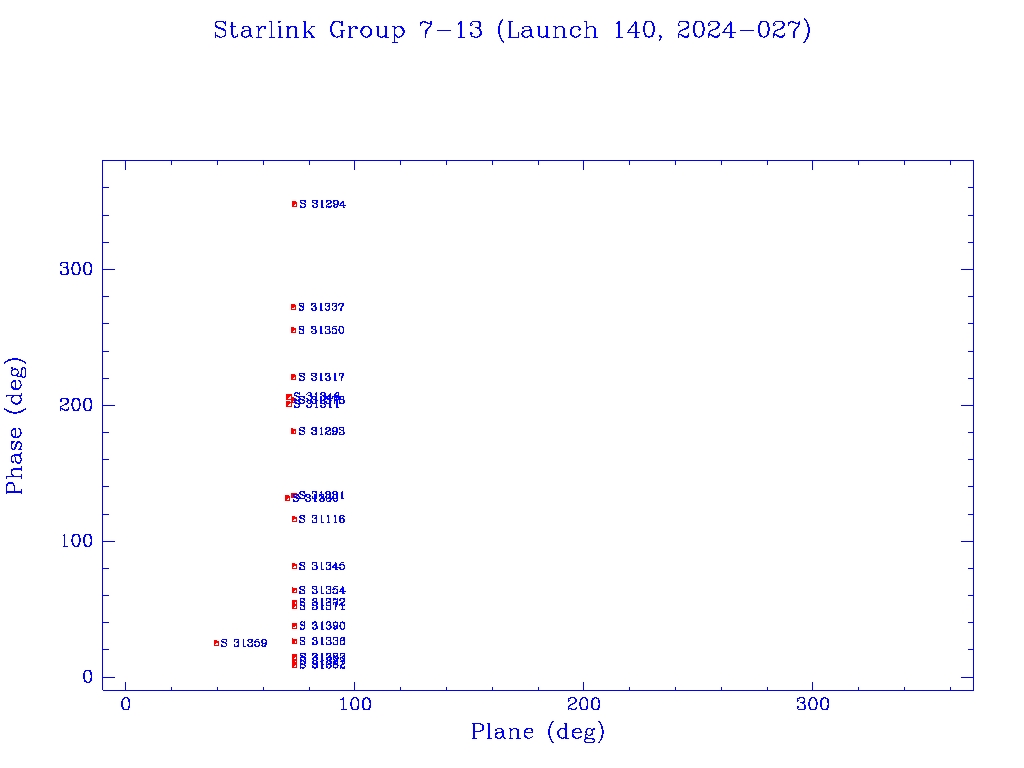The height and width of the screenshot is (768, 1024).
Task: Select the "0" tick label on the Plane axis
Action: tap(125, 704)
